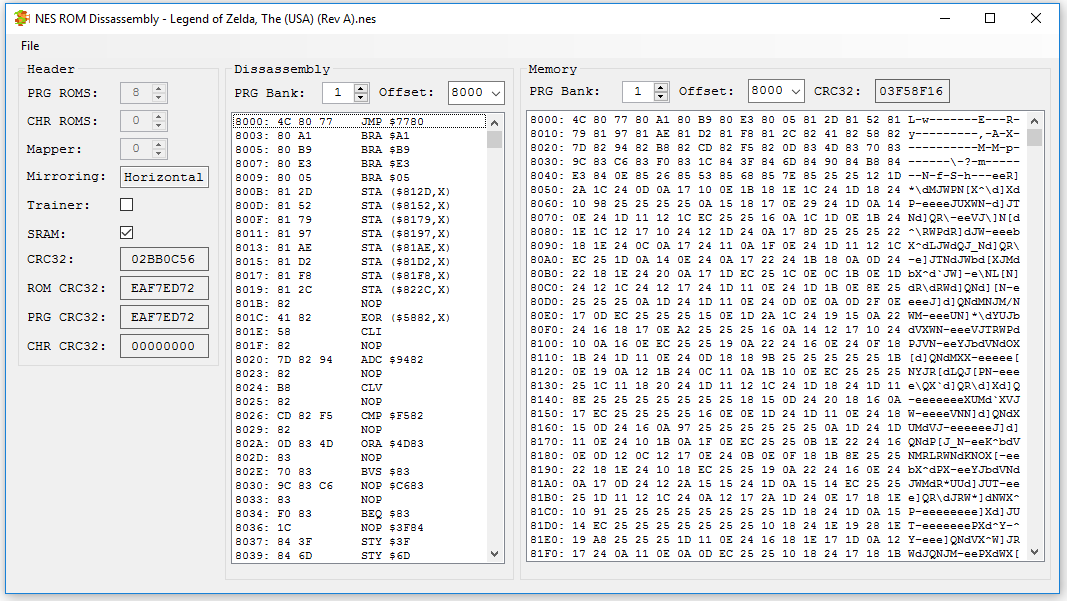This screenshot has height=601, width=1067.
Task: Increase the Mapper spinner value
Action: 159,144
